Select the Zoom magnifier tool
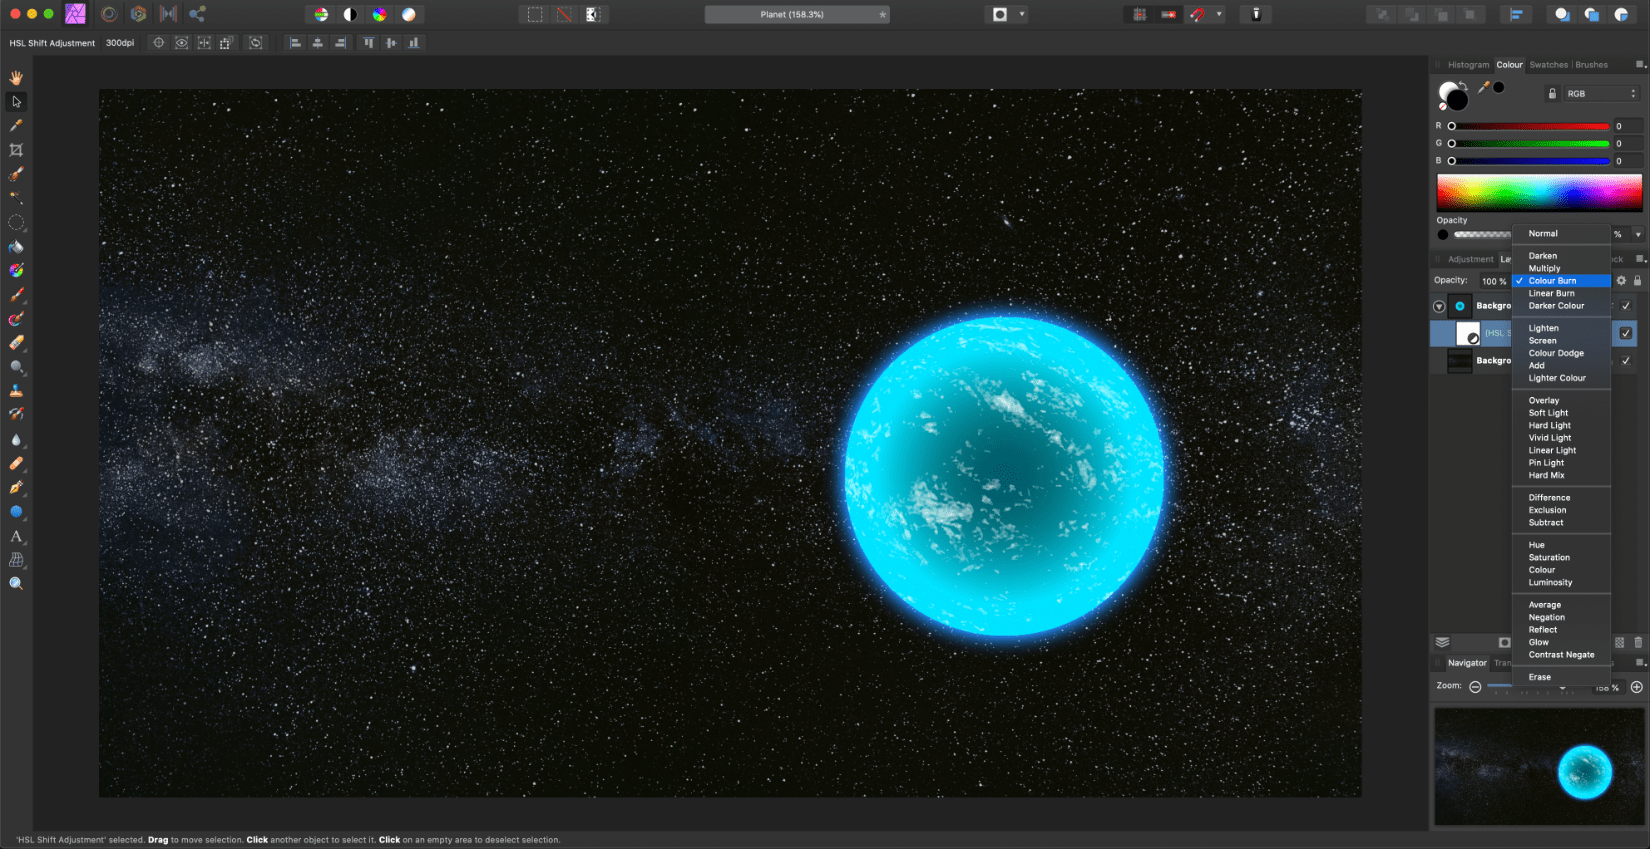 [16, 584]
